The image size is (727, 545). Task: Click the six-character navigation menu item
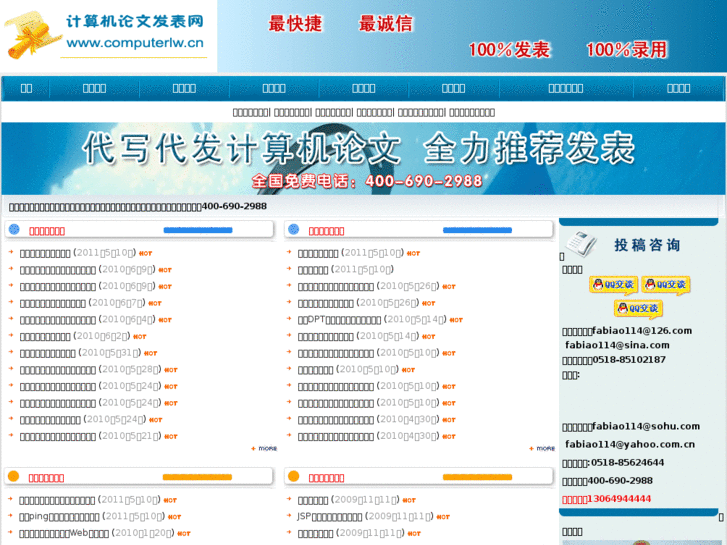coord(566,88)
